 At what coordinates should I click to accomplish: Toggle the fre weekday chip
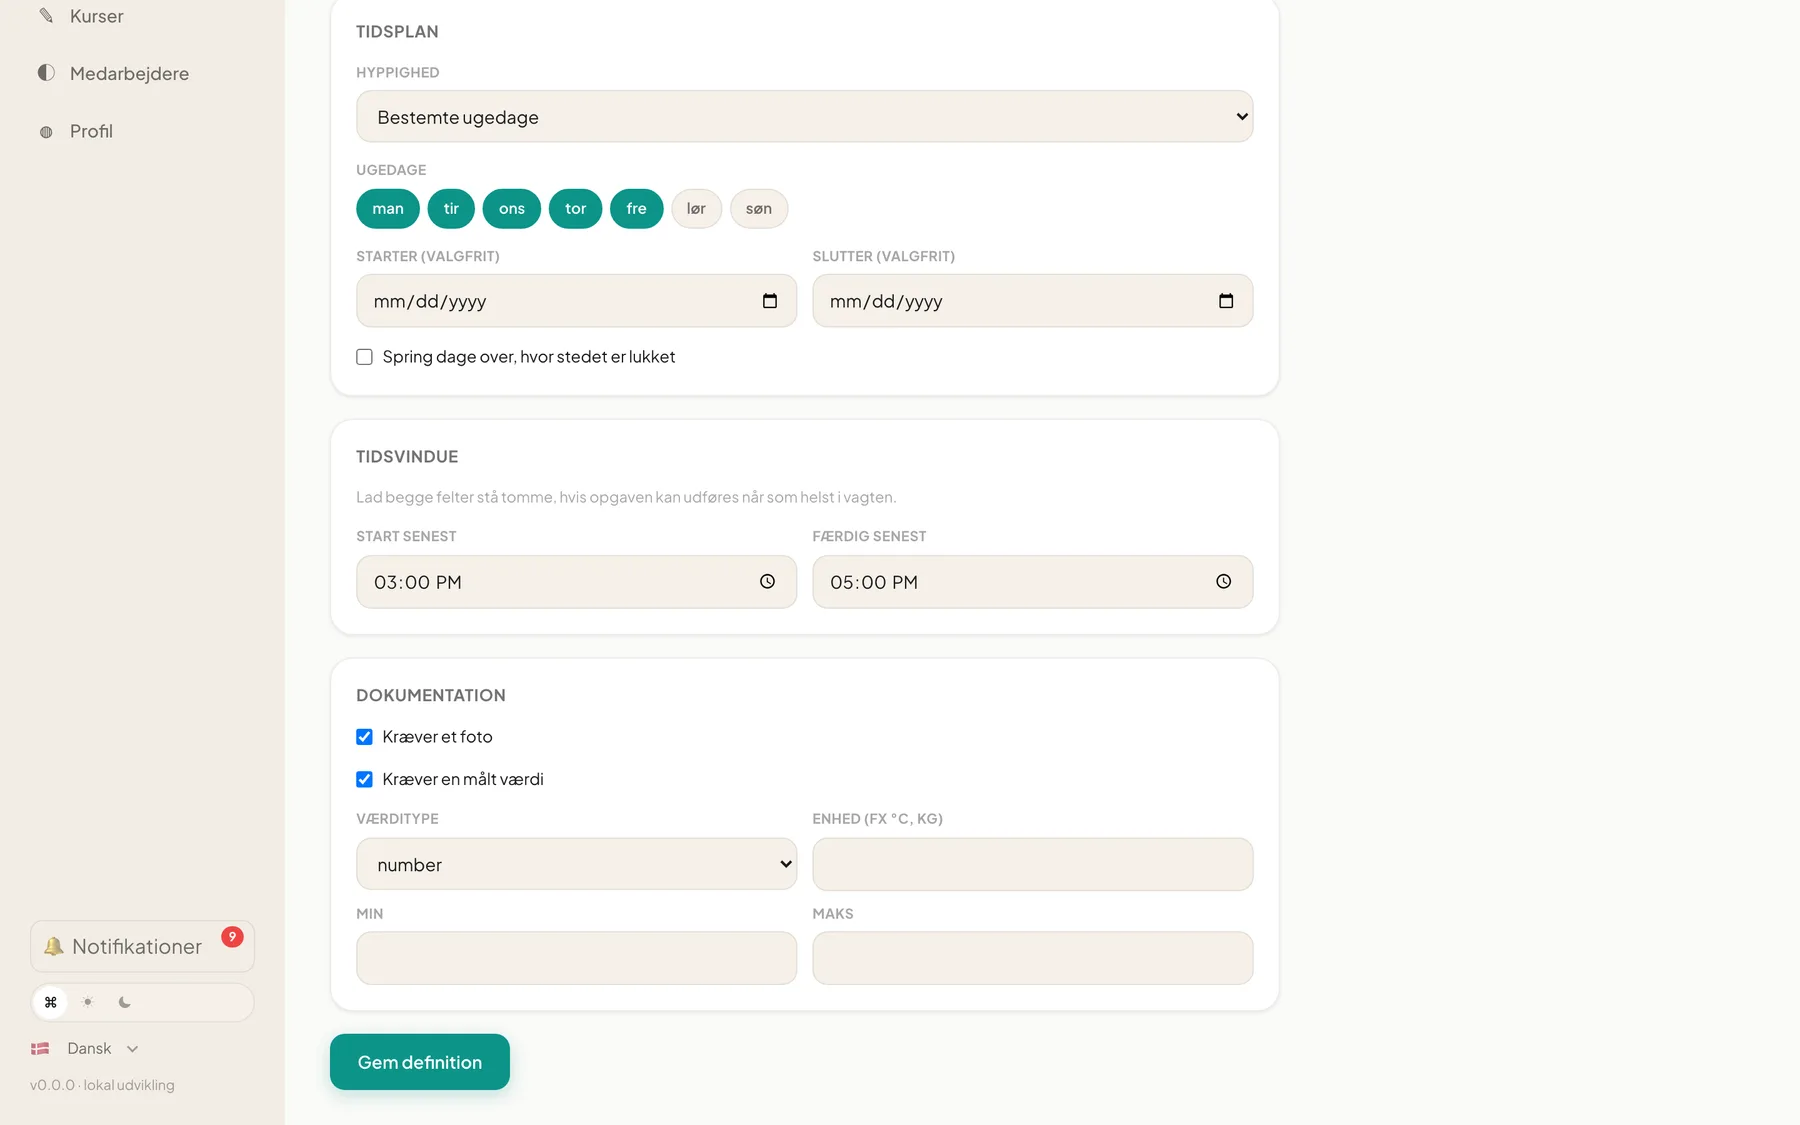(637, 209)
